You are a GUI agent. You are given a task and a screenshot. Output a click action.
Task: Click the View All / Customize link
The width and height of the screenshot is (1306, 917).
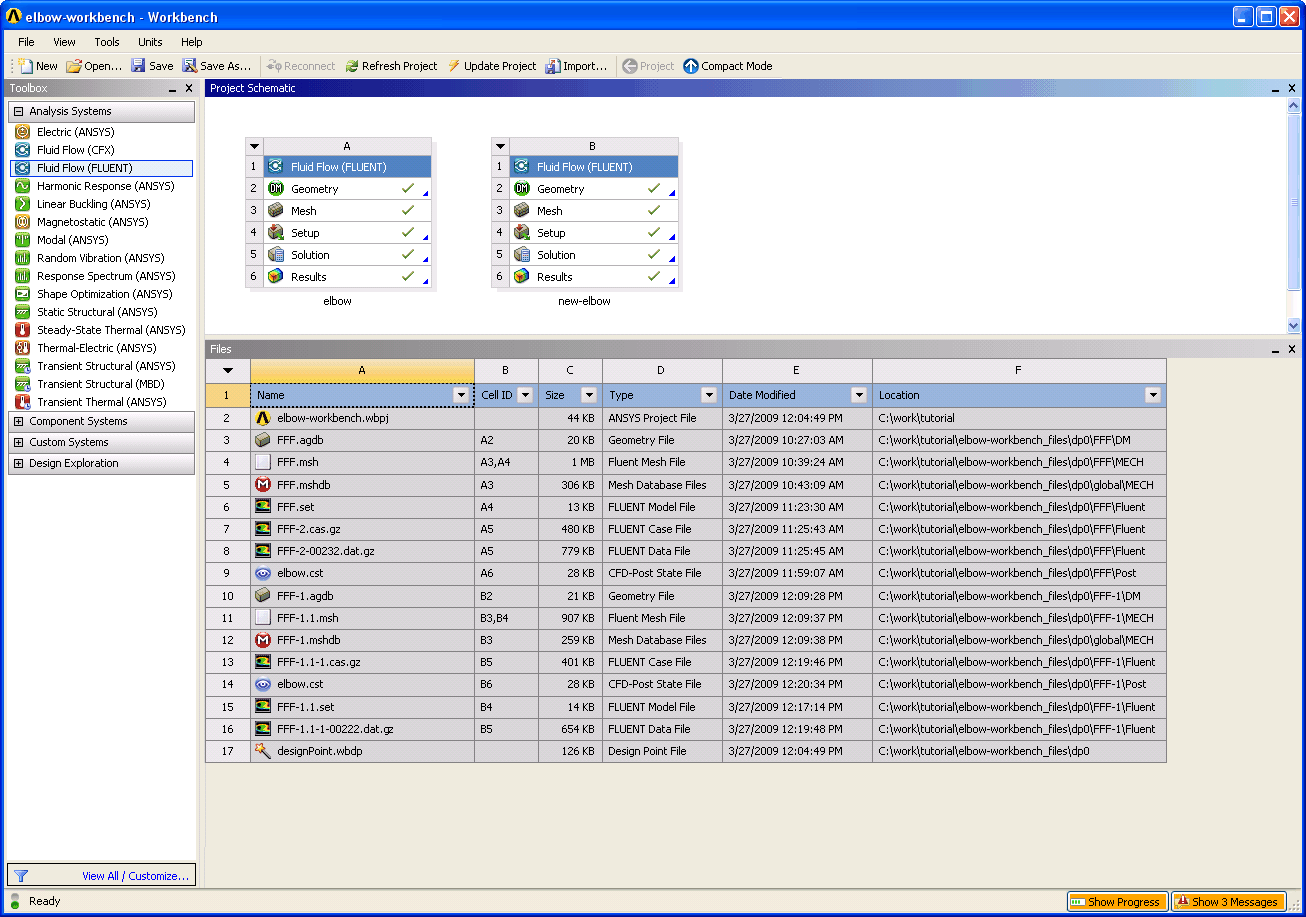tap(135, 876)
